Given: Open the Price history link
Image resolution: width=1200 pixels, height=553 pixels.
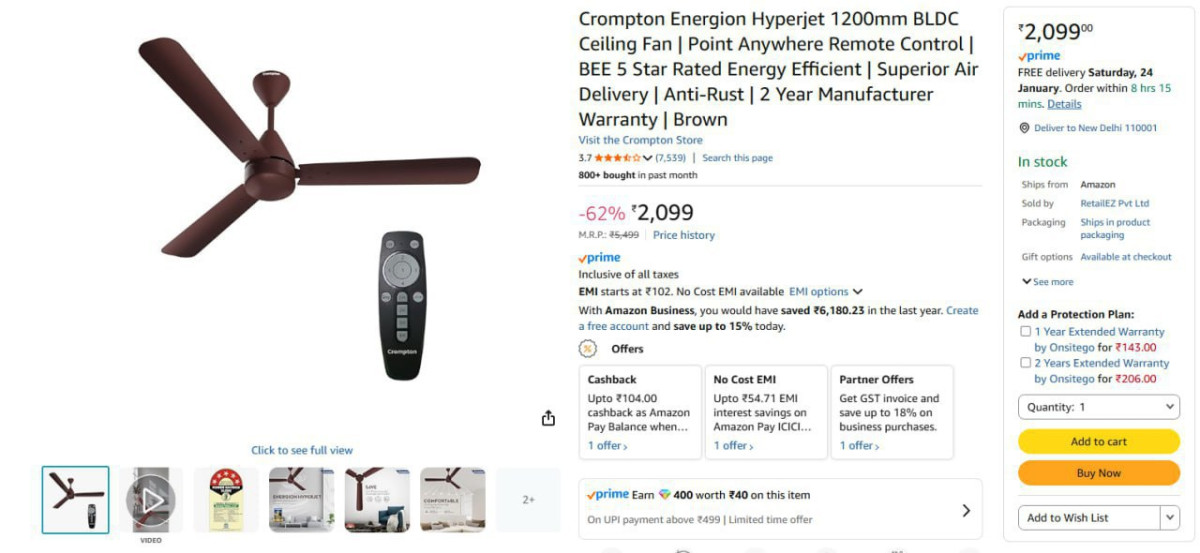Looking at the screenshot, I should pos(684,235).
